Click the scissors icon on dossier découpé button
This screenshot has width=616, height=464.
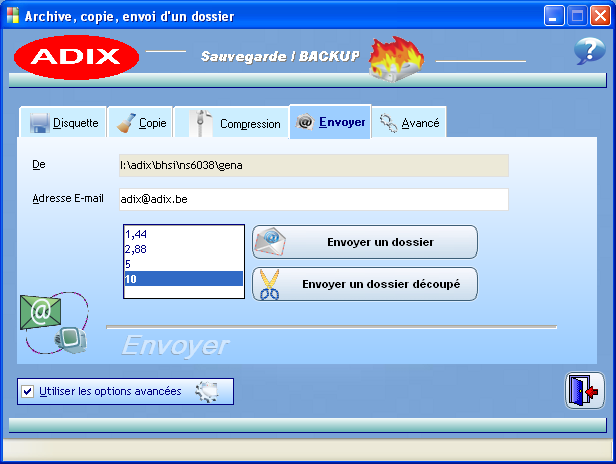click(270, 284)
